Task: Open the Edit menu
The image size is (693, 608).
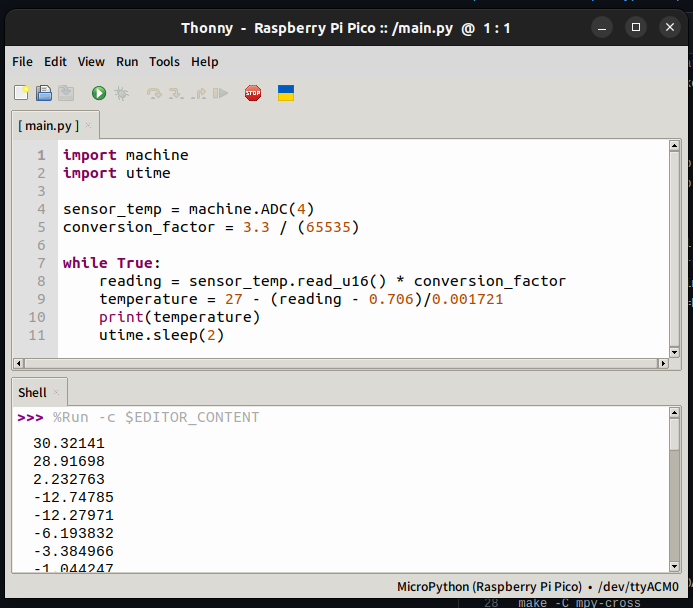Action: point(55,62)
